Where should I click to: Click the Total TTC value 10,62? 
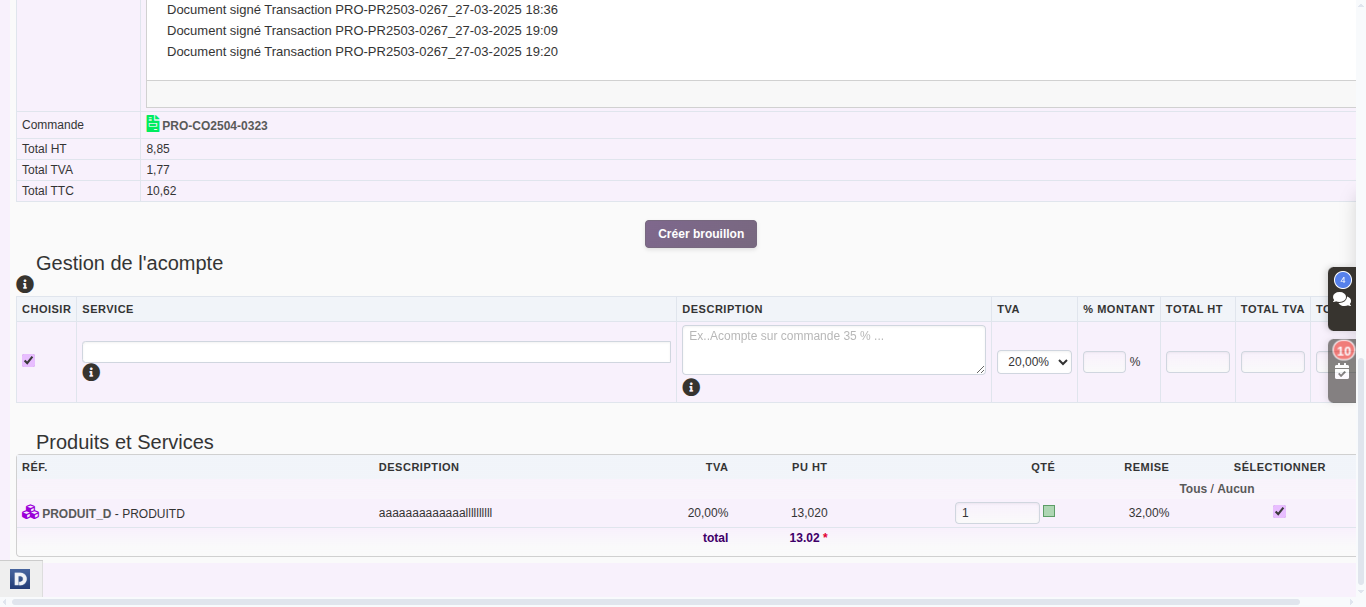point(161,191)
